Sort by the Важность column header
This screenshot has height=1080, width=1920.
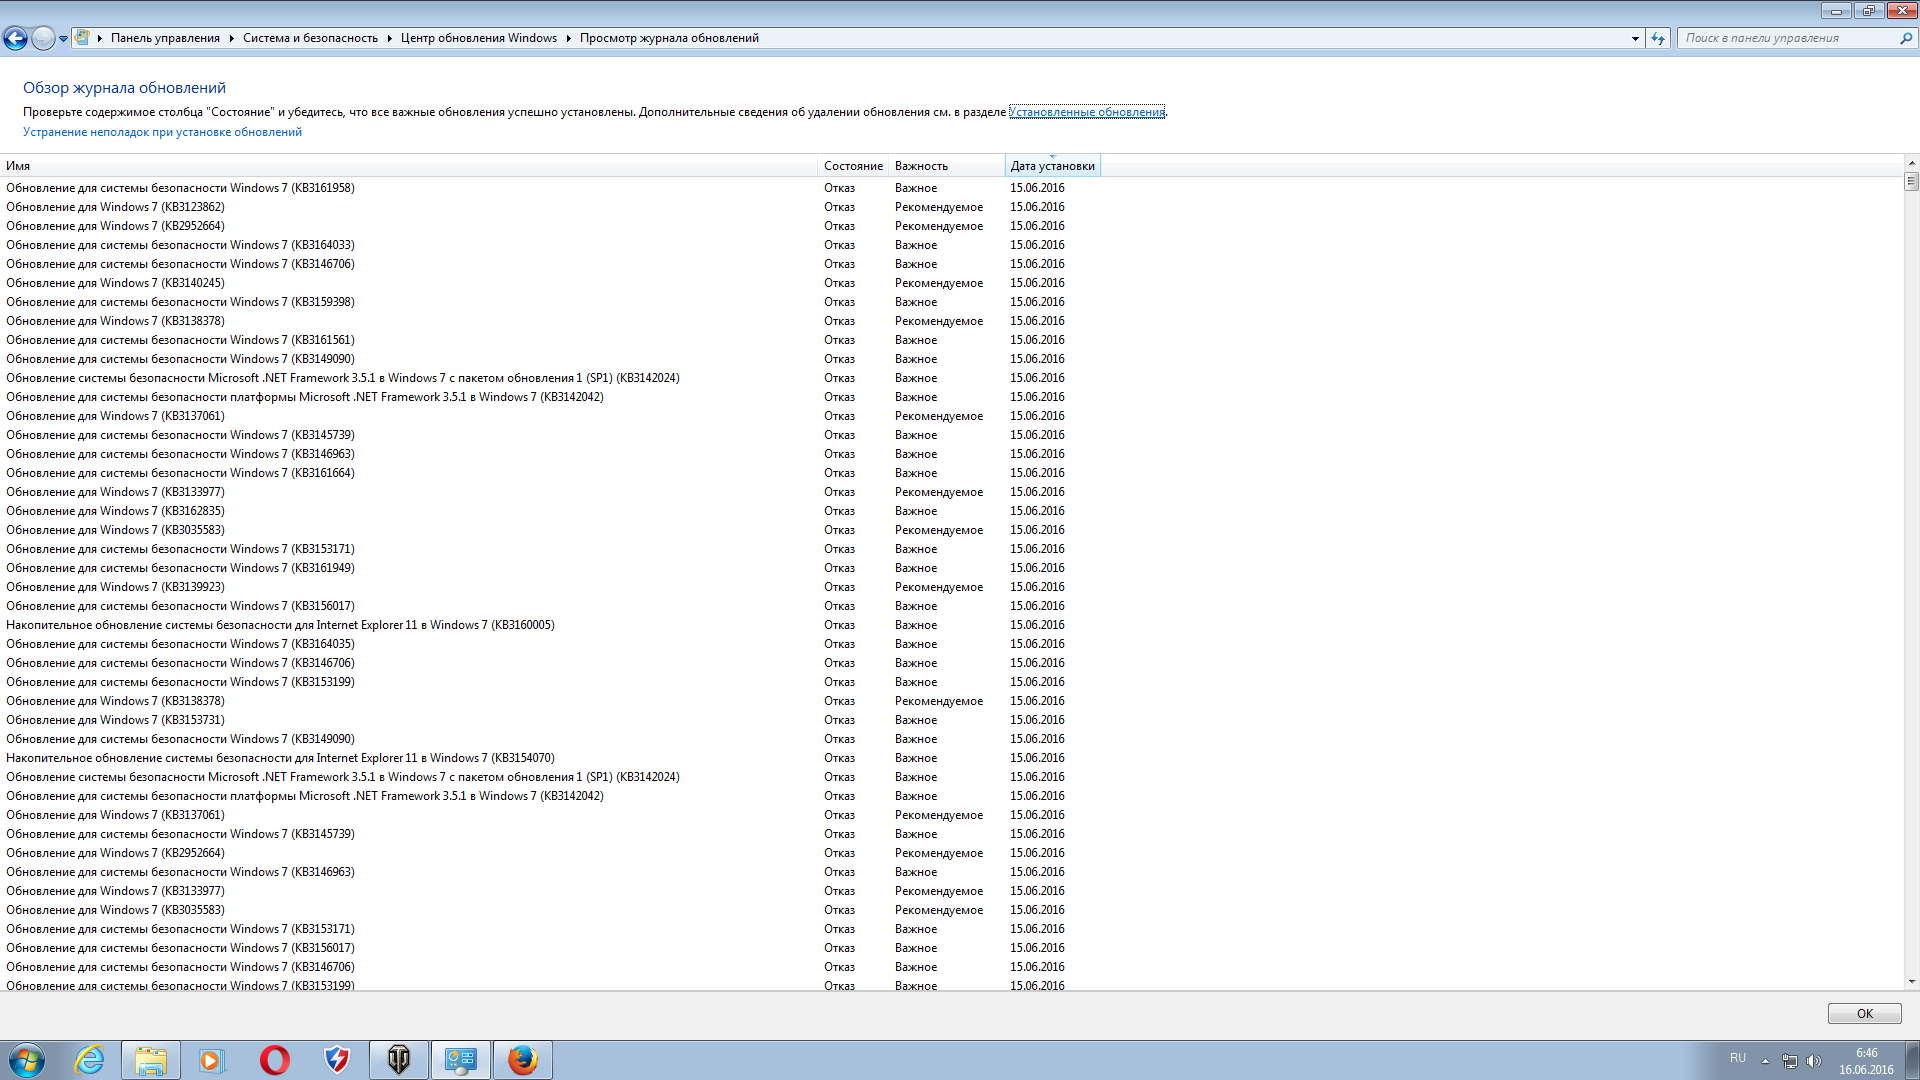coord(946,166)
